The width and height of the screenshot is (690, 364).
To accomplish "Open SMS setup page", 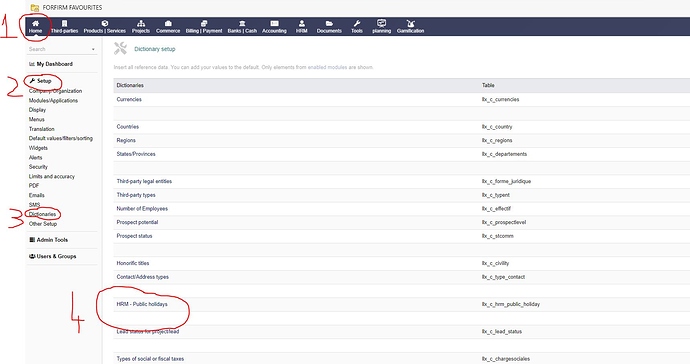I will pos(34,205).
